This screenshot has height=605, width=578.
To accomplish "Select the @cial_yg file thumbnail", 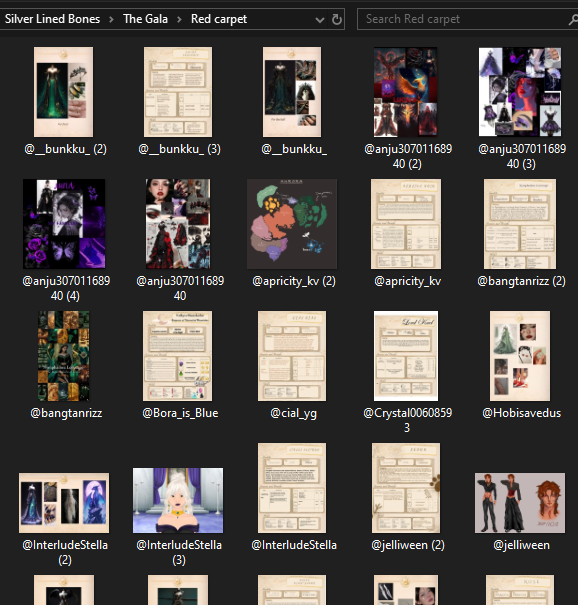I will pyautogui.click(x=292, y=356).
